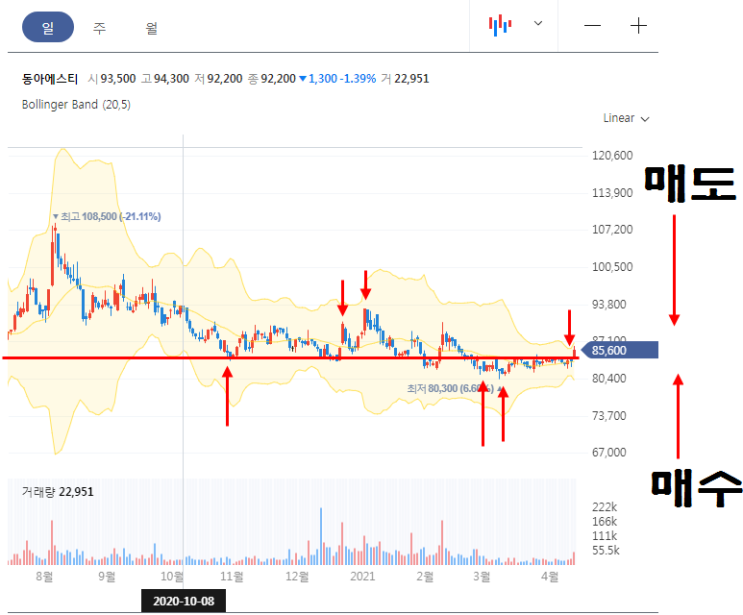The image size is (743, 615).
Task: Click the 111k volume axis label
Action: [604, 536]
